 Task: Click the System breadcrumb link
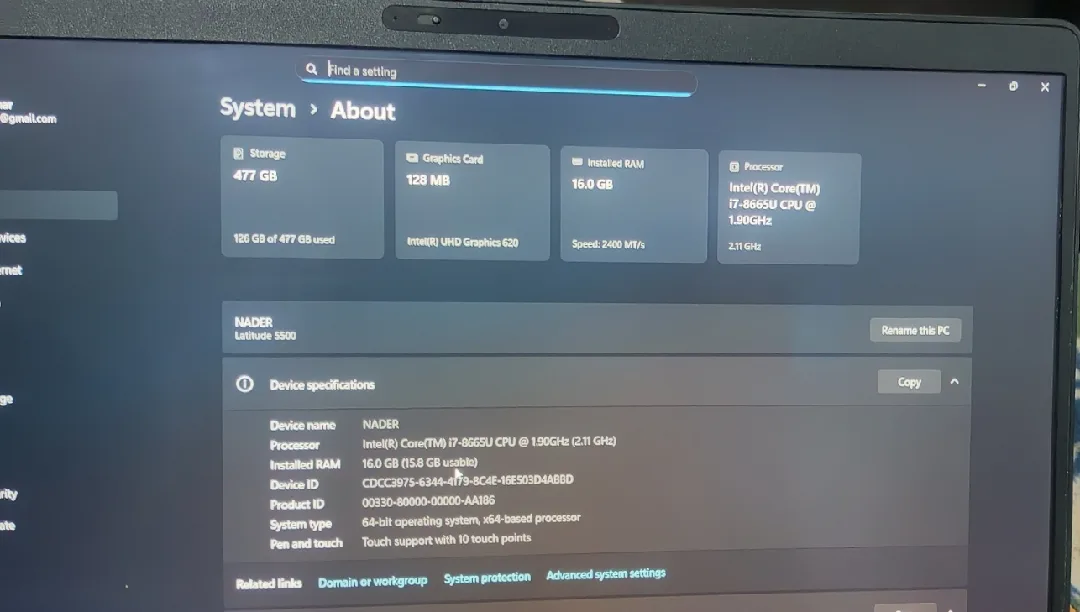(x=257, y=108)
